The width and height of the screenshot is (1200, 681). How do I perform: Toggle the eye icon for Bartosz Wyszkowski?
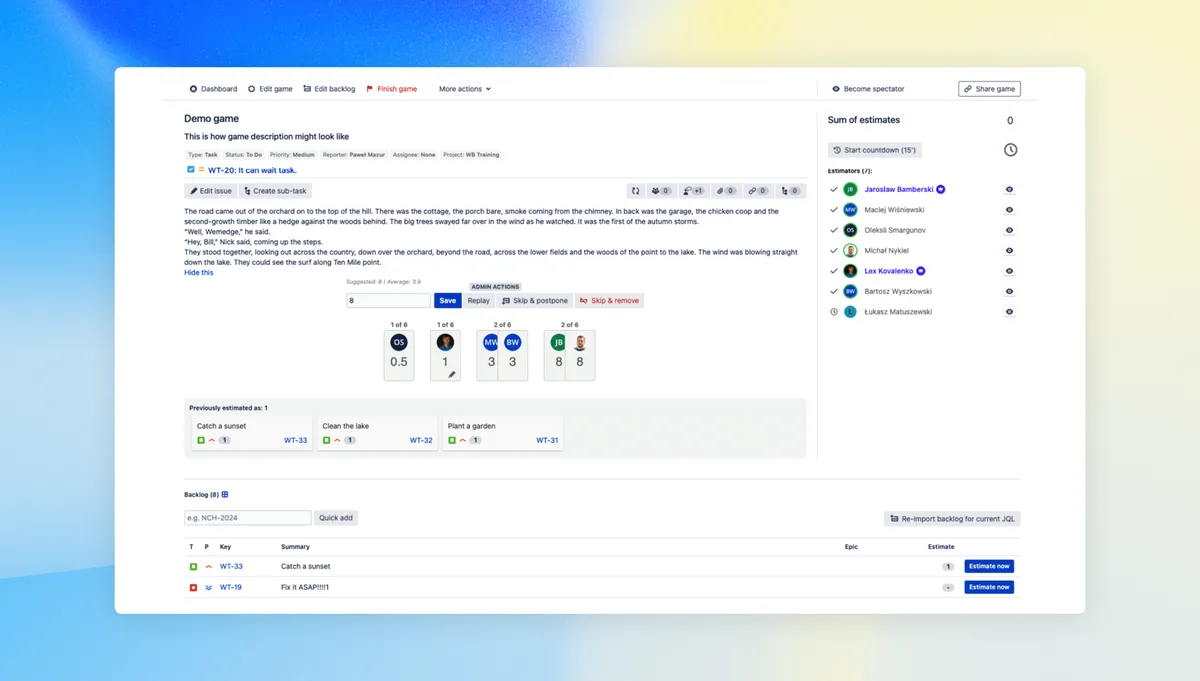(1009, 291)
